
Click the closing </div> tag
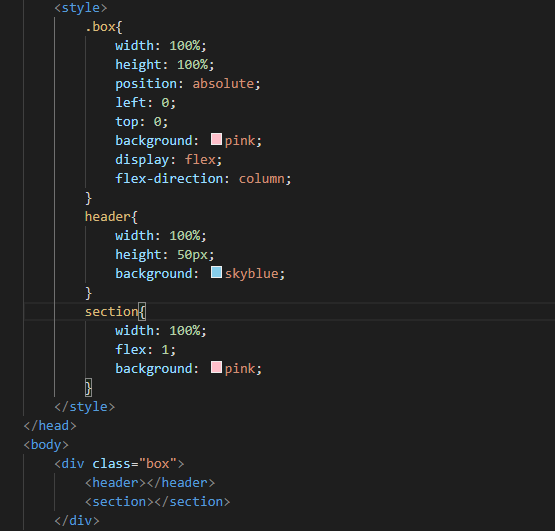pos(77,521)
